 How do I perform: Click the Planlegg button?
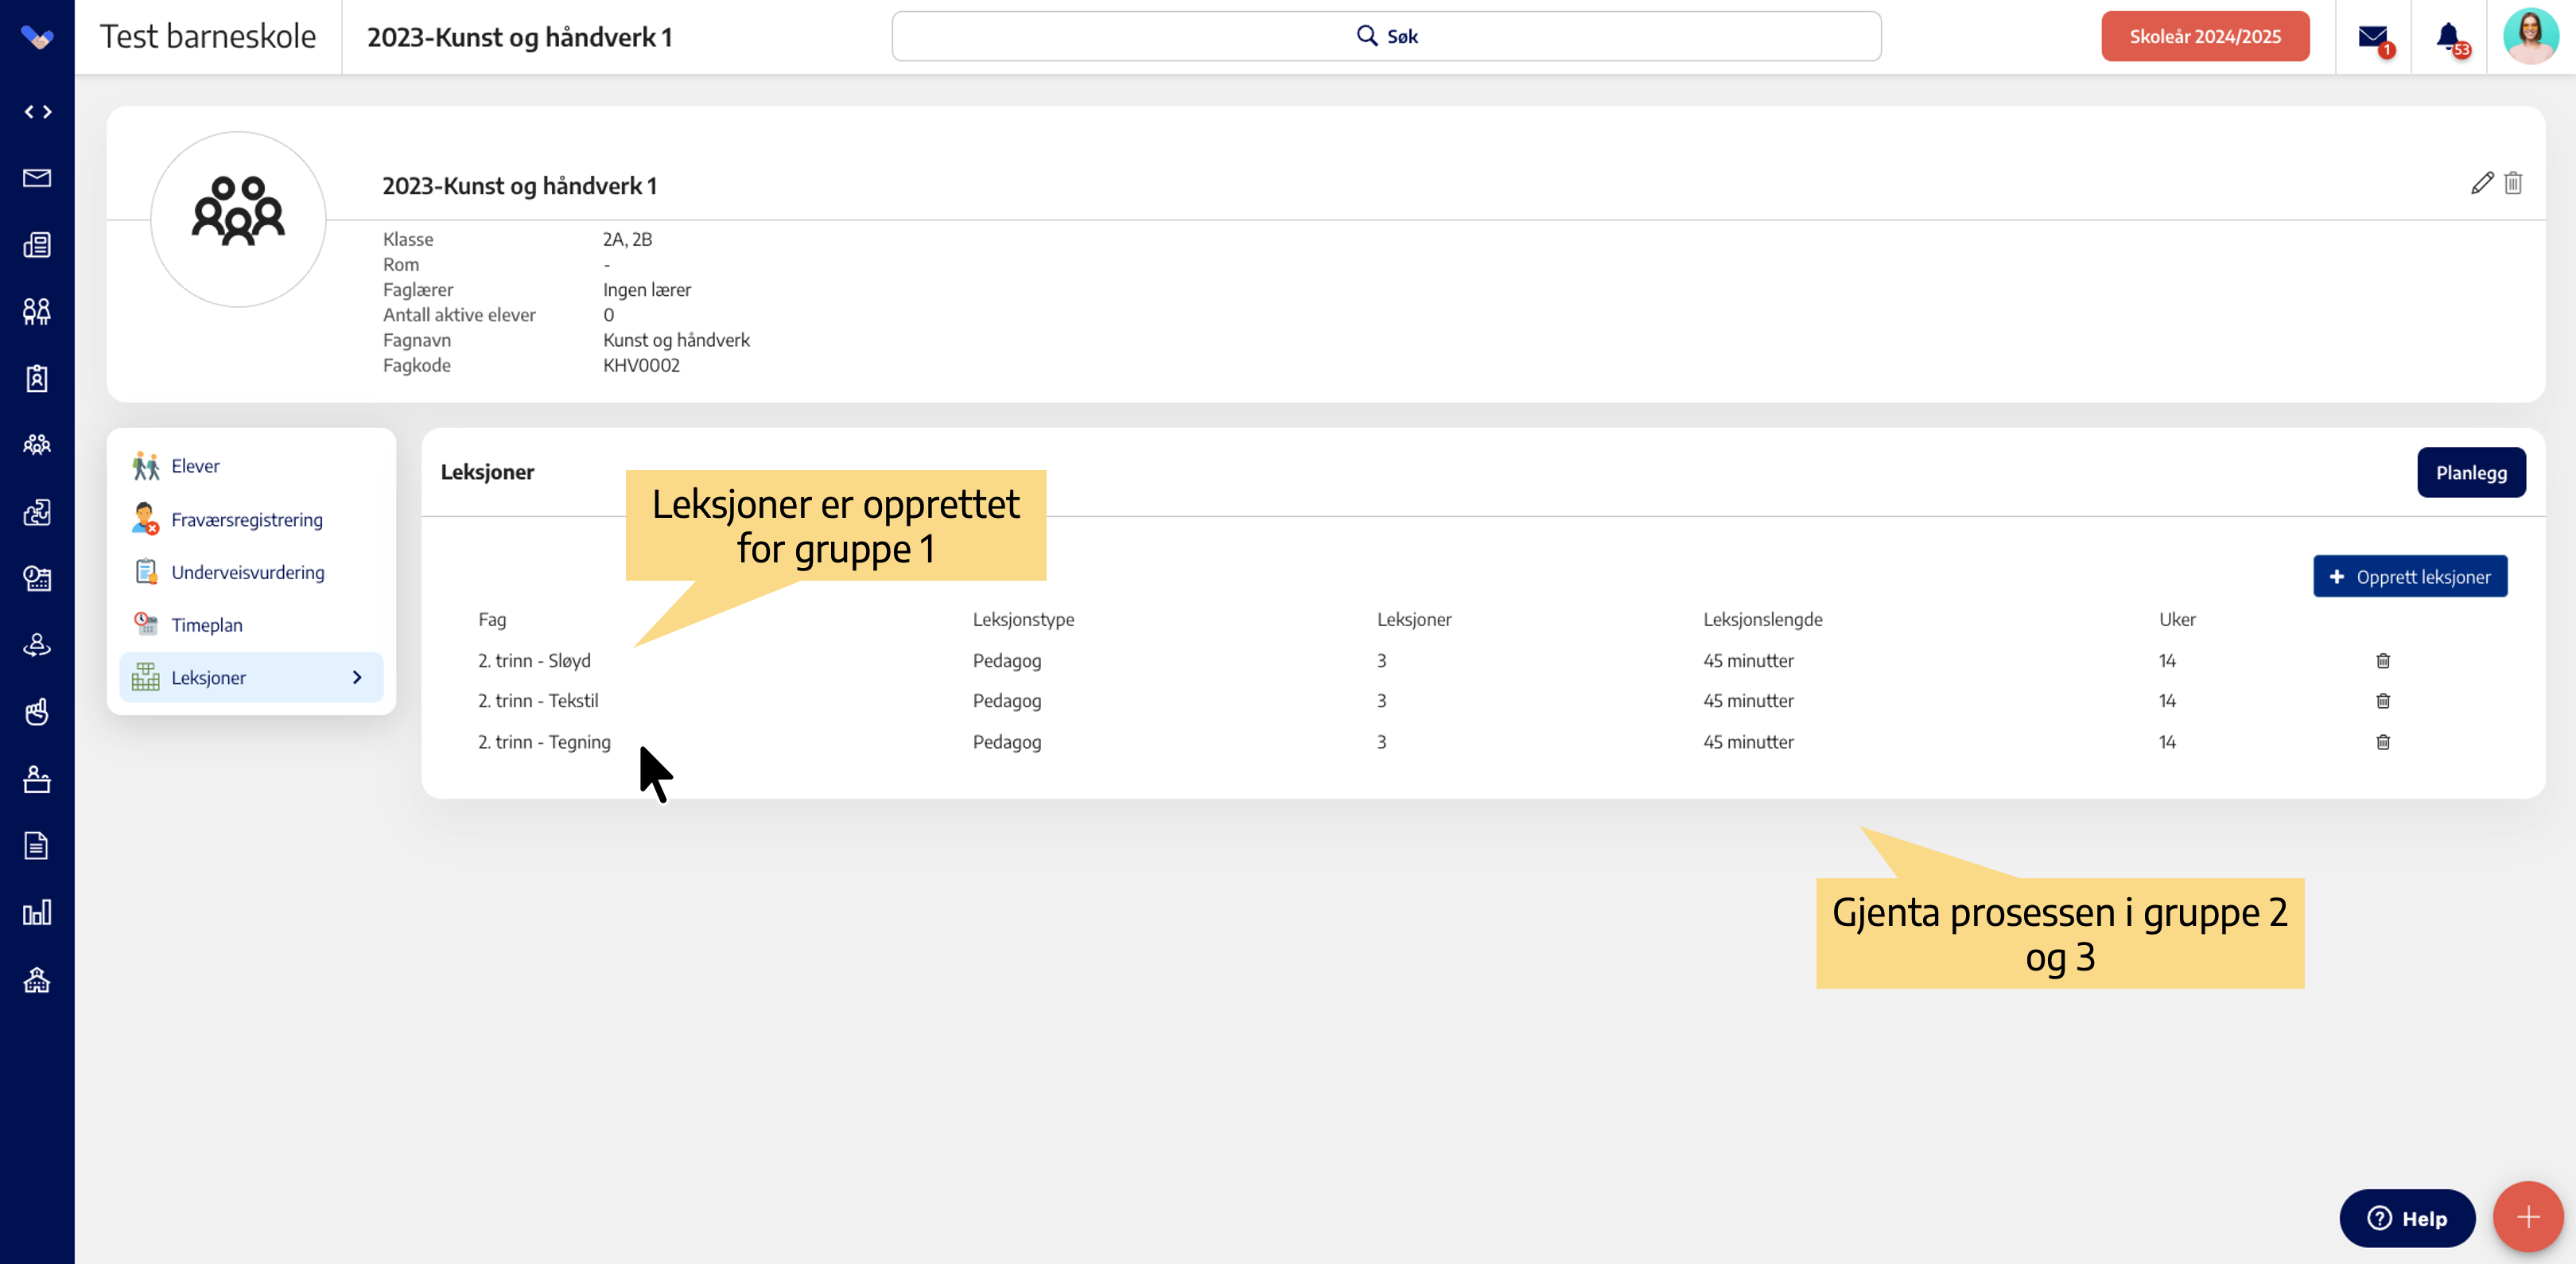click(x=2471, y=472)
